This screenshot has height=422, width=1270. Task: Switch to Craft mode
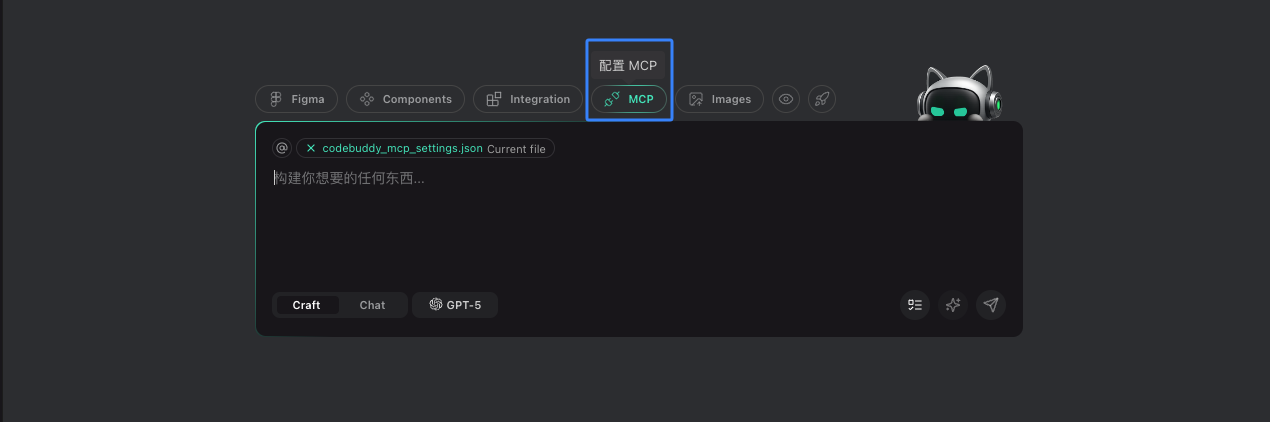[306, 305]
